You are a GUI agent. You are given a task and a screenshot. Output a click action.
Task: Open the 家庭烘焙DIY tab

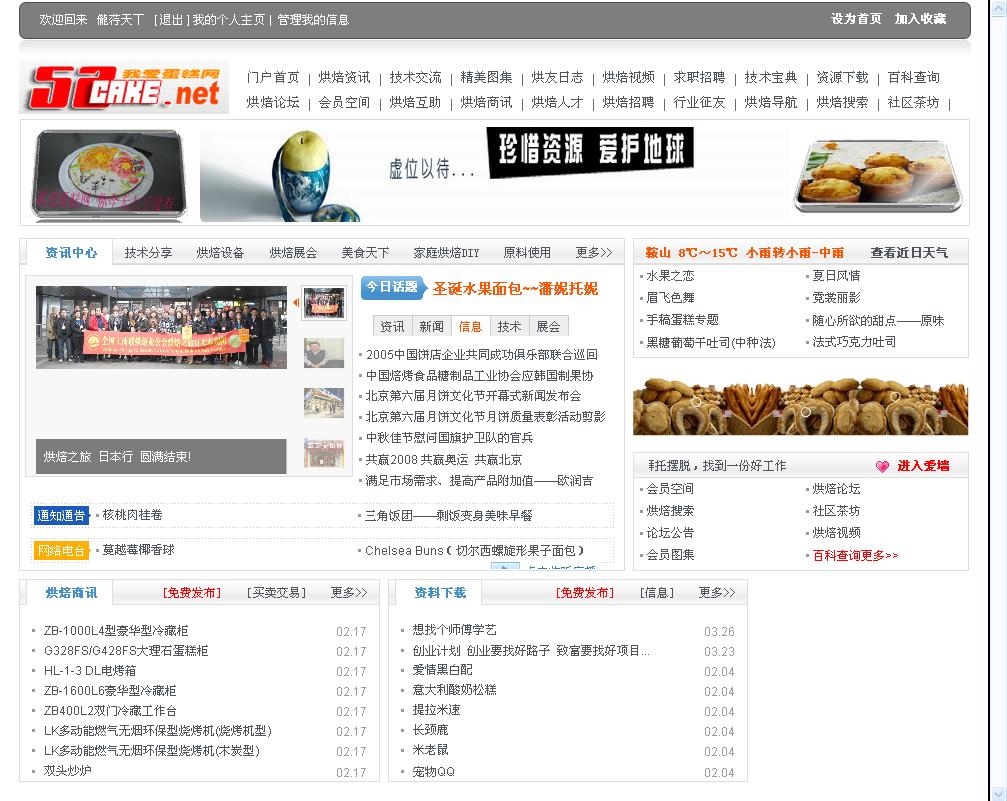[446, 252]
